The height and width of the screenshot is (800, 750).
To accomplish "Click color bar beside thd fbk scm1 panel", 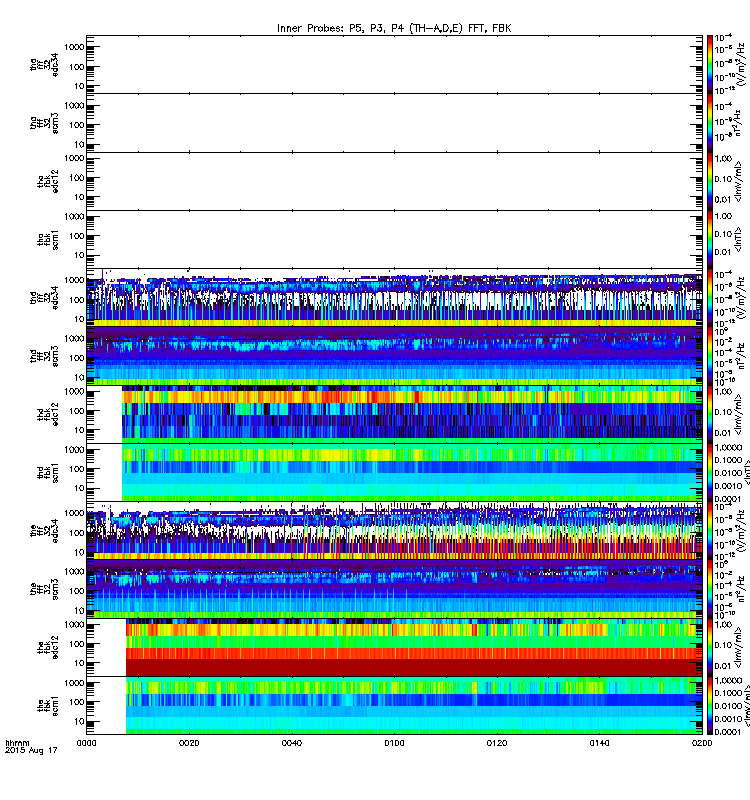I will point(710,472).
